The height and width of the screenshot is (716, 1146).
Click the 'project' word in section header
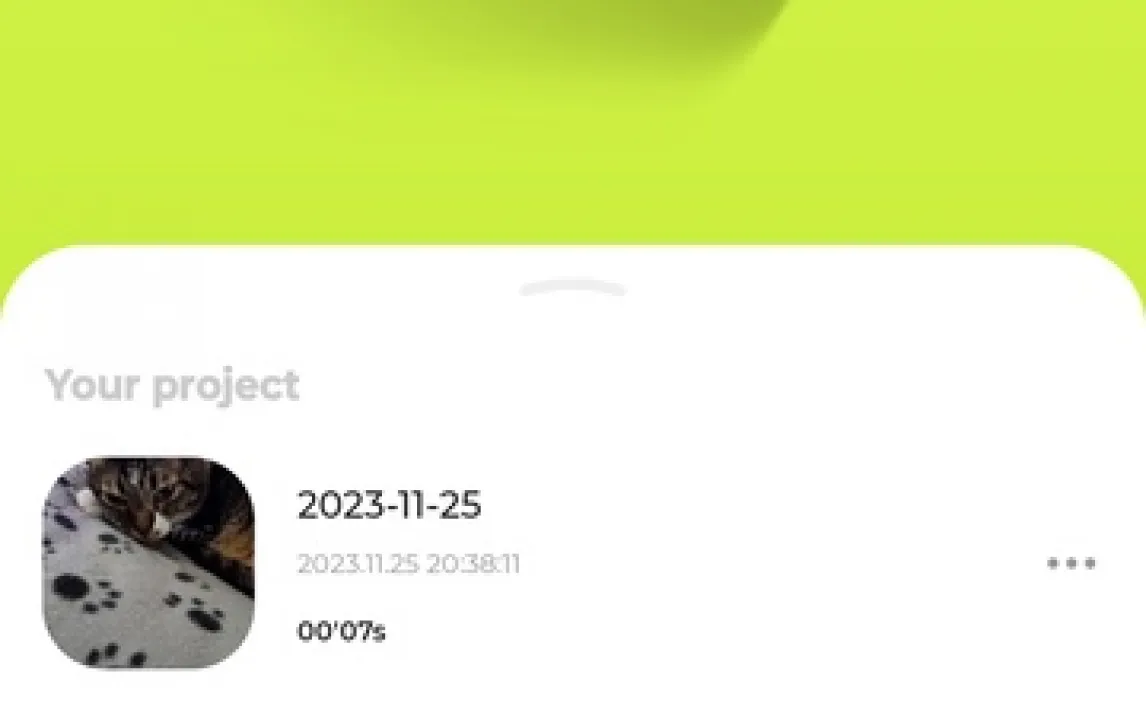226,387
